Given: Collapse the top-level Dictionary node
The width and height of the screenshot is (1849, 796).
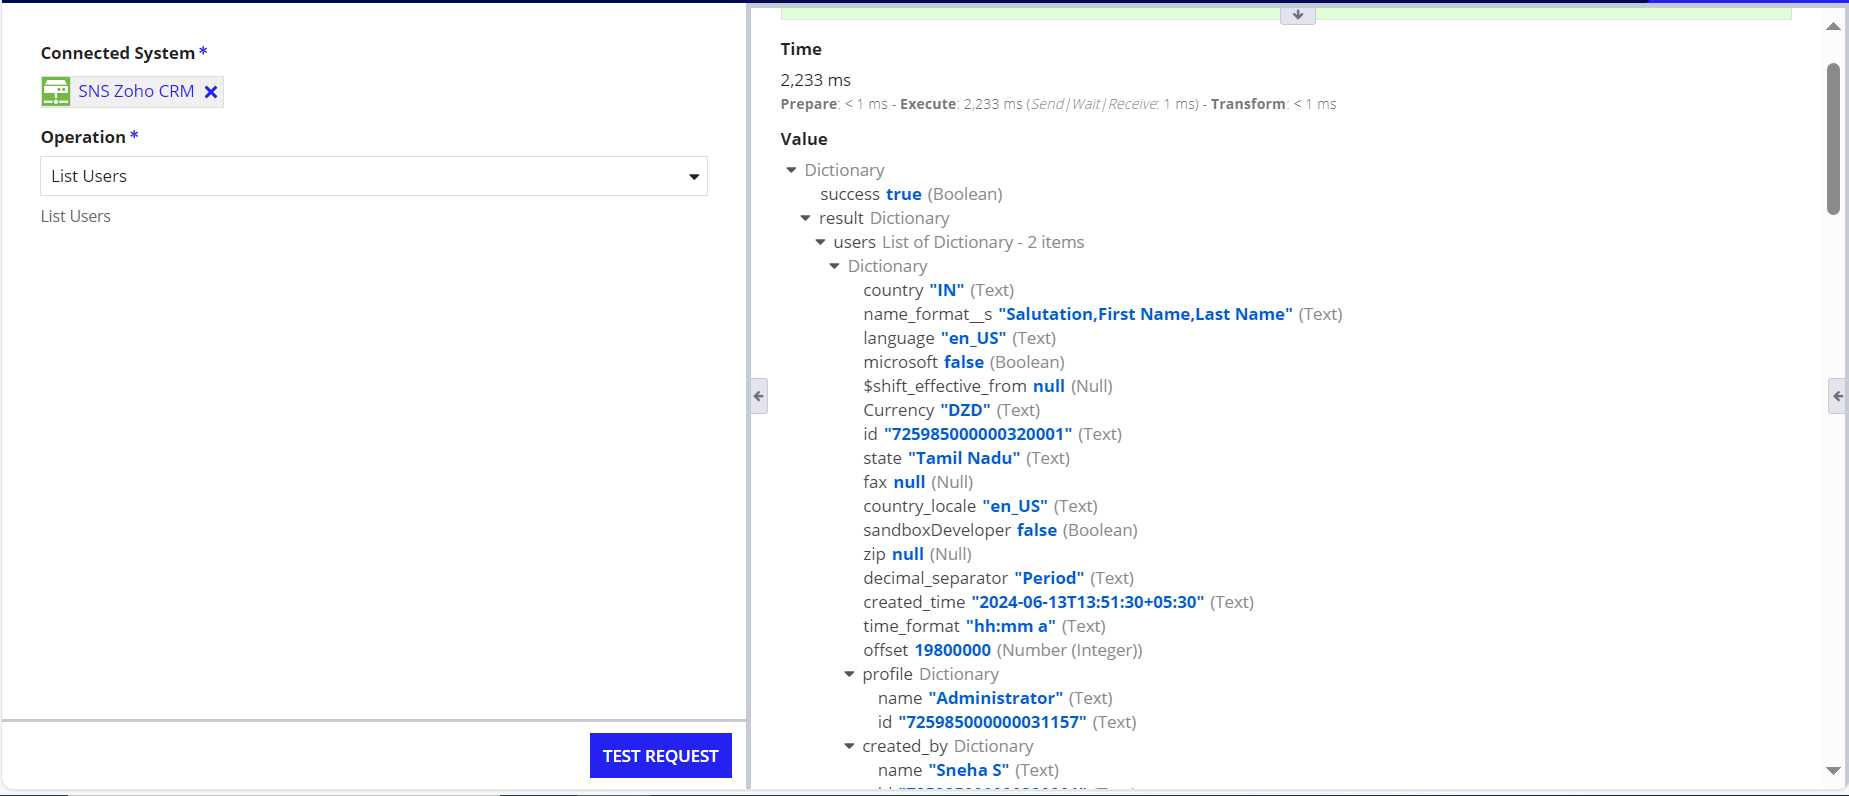Looking at the screenshot, I should pos(791,170).
